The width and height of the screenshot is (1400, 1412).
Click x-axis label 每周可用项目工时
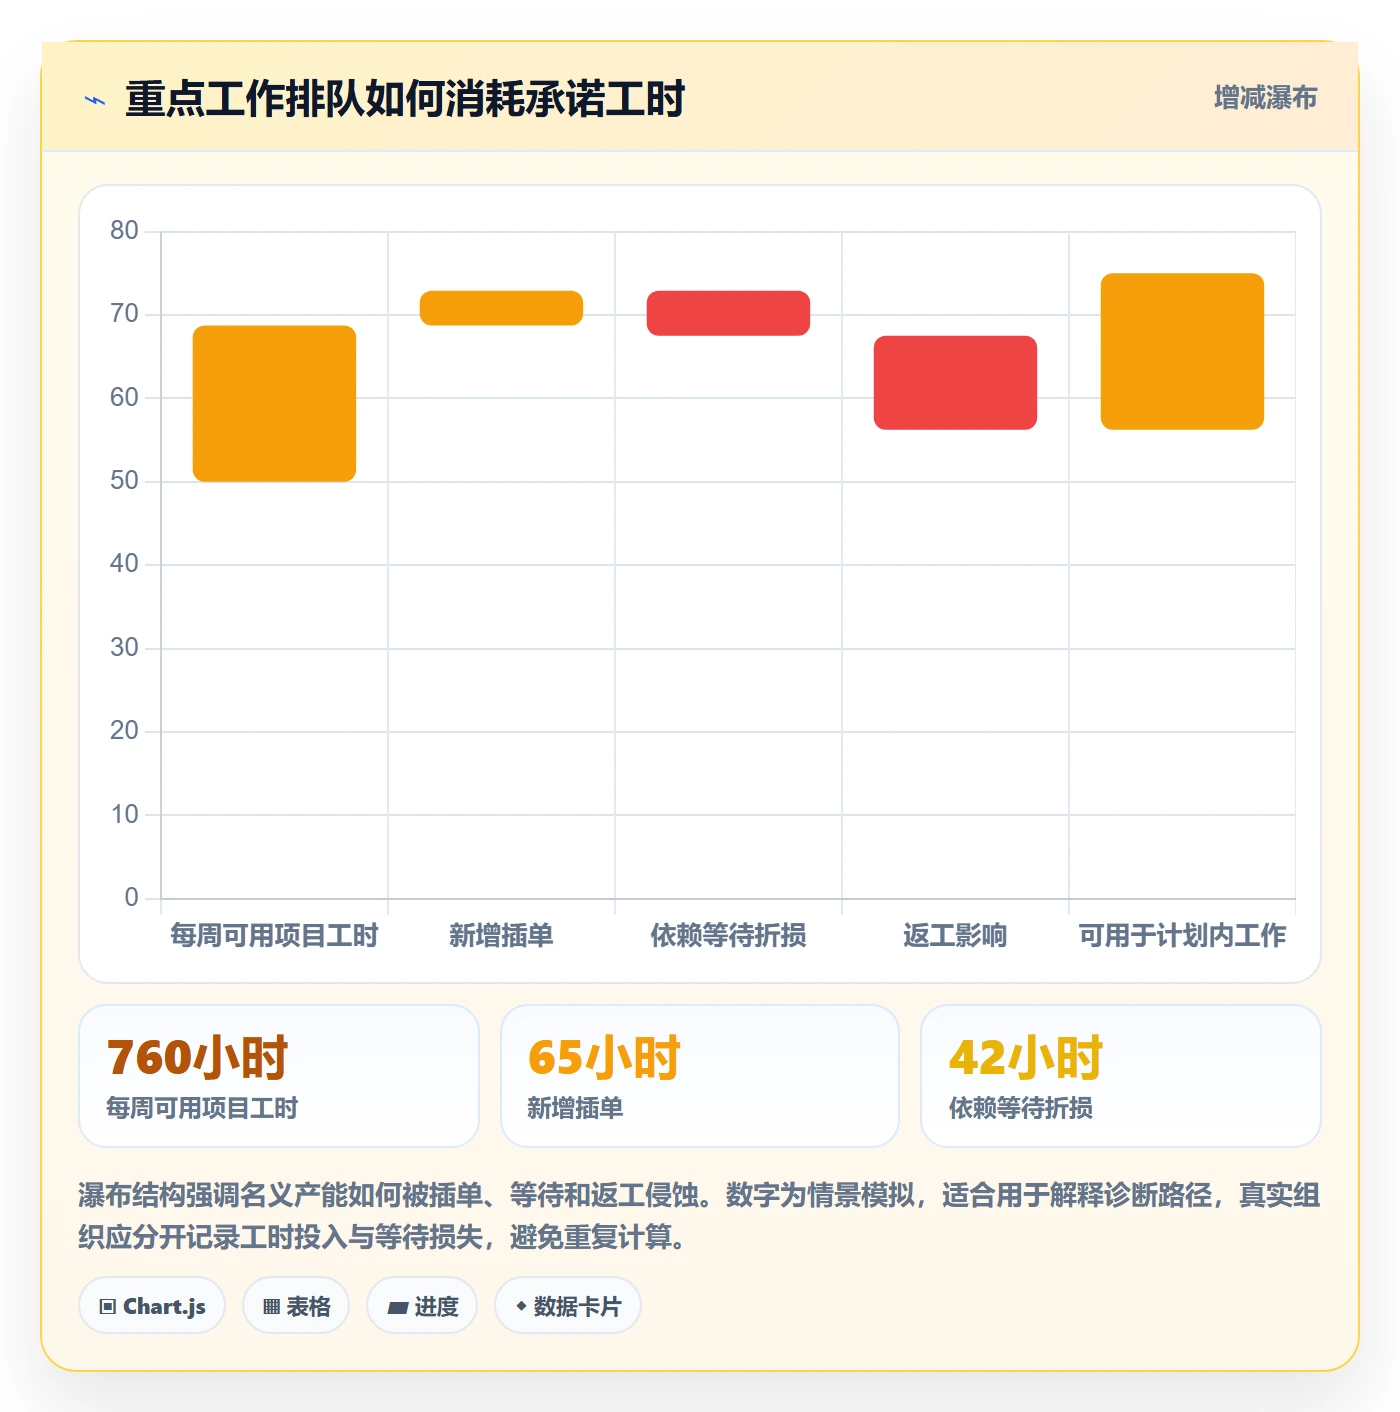click(x=274, y=936)
